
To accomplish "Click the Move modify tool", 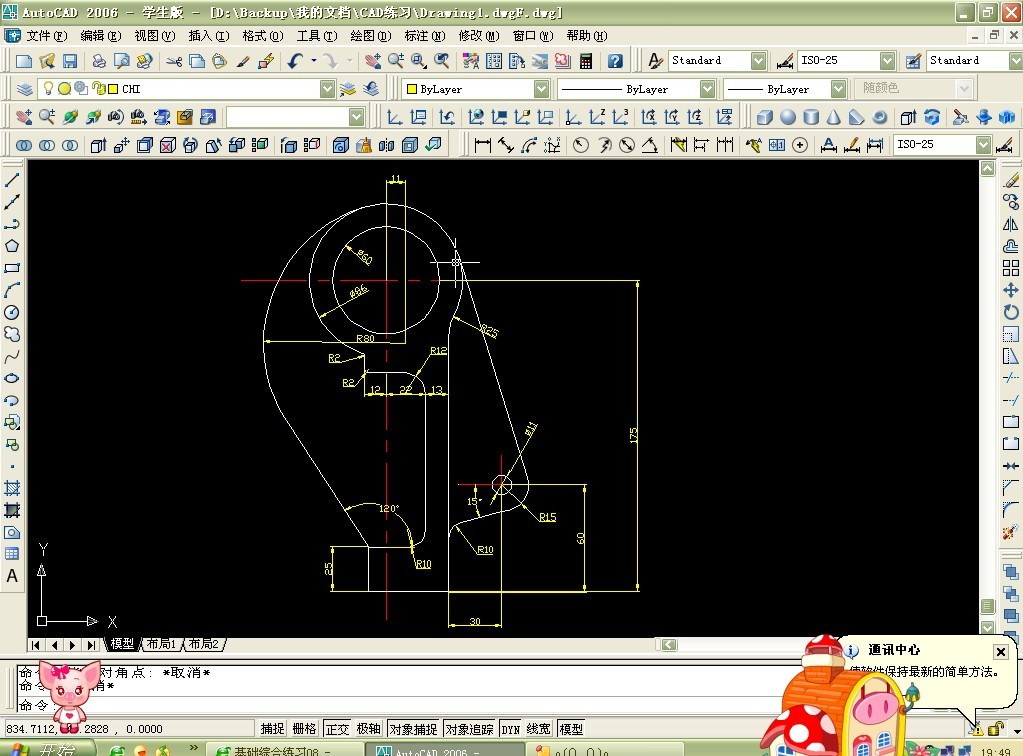I will pos(1011,290).
